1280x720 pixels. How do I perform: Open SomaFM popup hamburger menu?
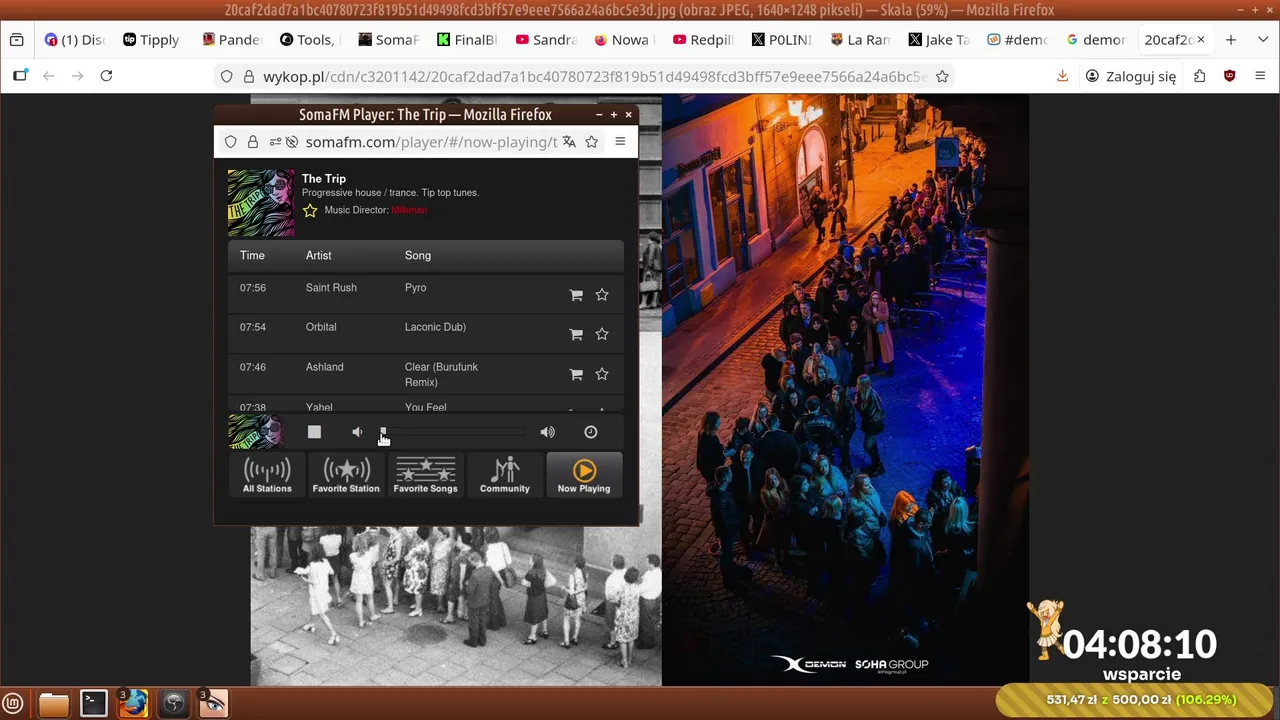620,142
